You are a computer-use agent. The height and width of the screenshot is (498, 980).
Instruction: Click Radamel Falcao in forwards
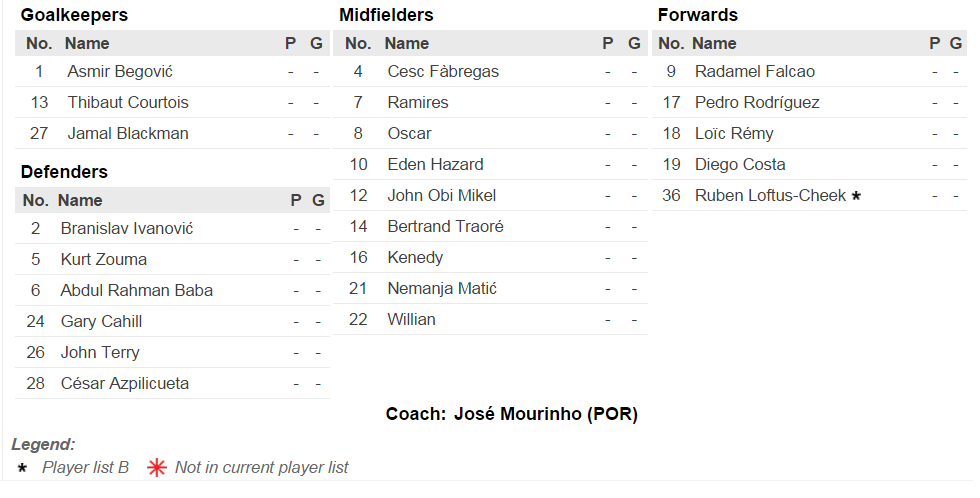pyautogui.click(x=755, y=72)
